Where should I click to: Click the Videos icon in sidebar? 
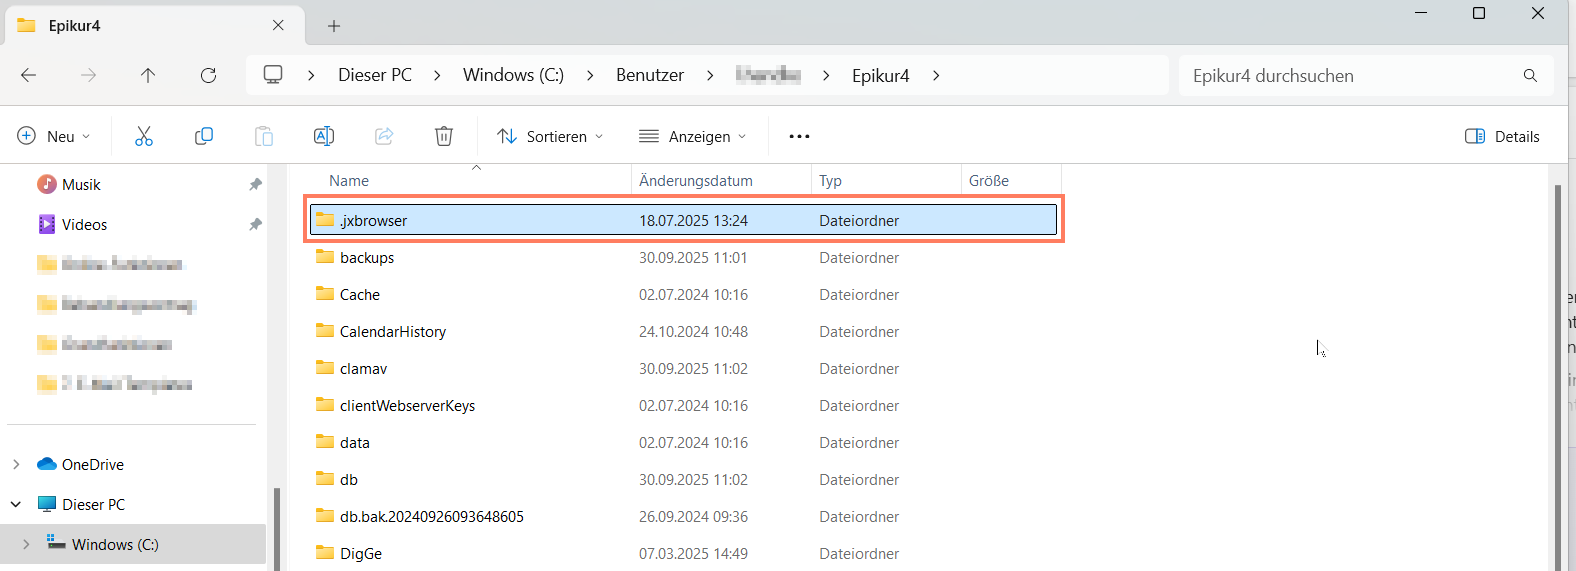coord(46,224)
